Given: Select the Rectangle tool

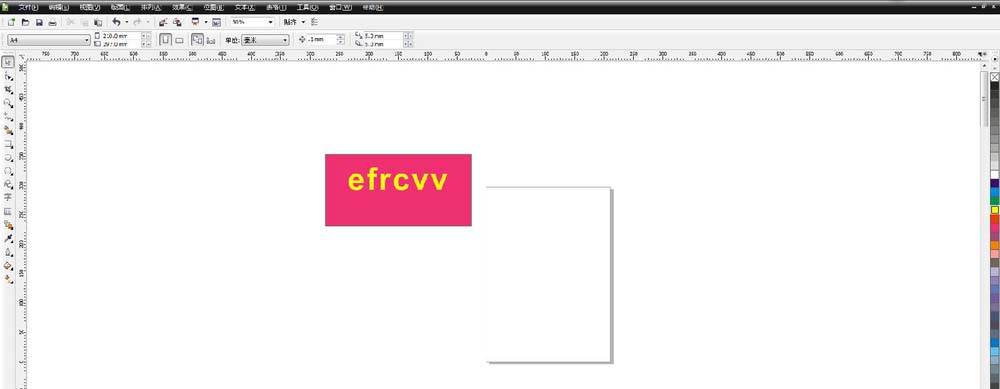Looking at the screenshot, I should tap(8, 144).
